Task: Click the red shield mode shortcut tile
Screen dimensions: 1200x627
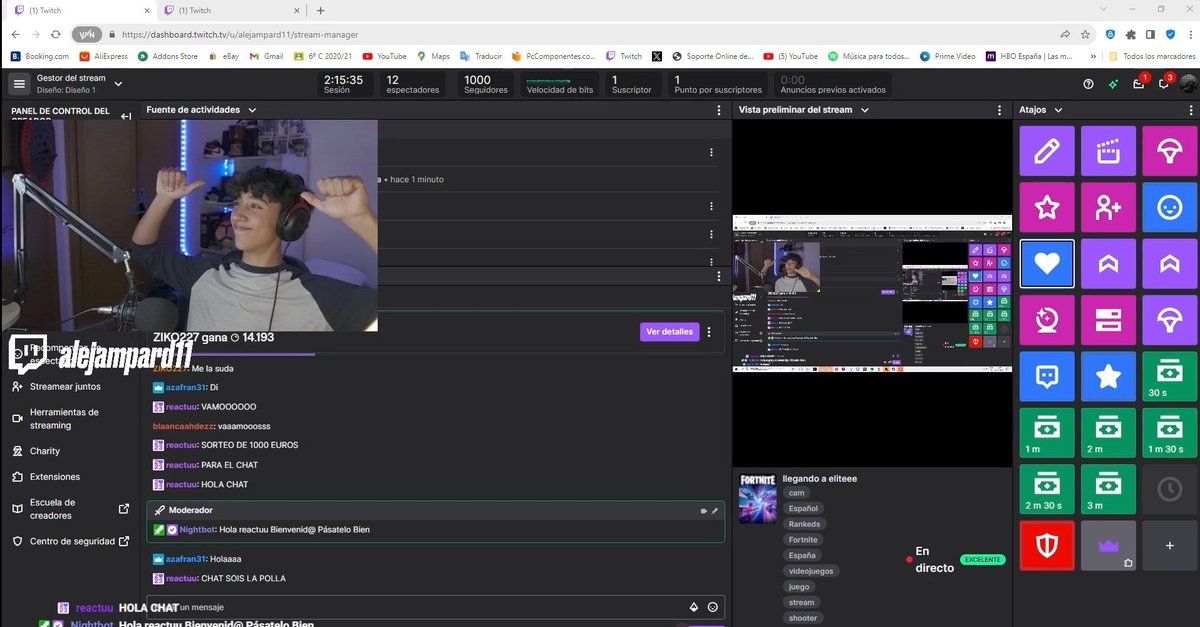Action: click(x=1047, y=546)
